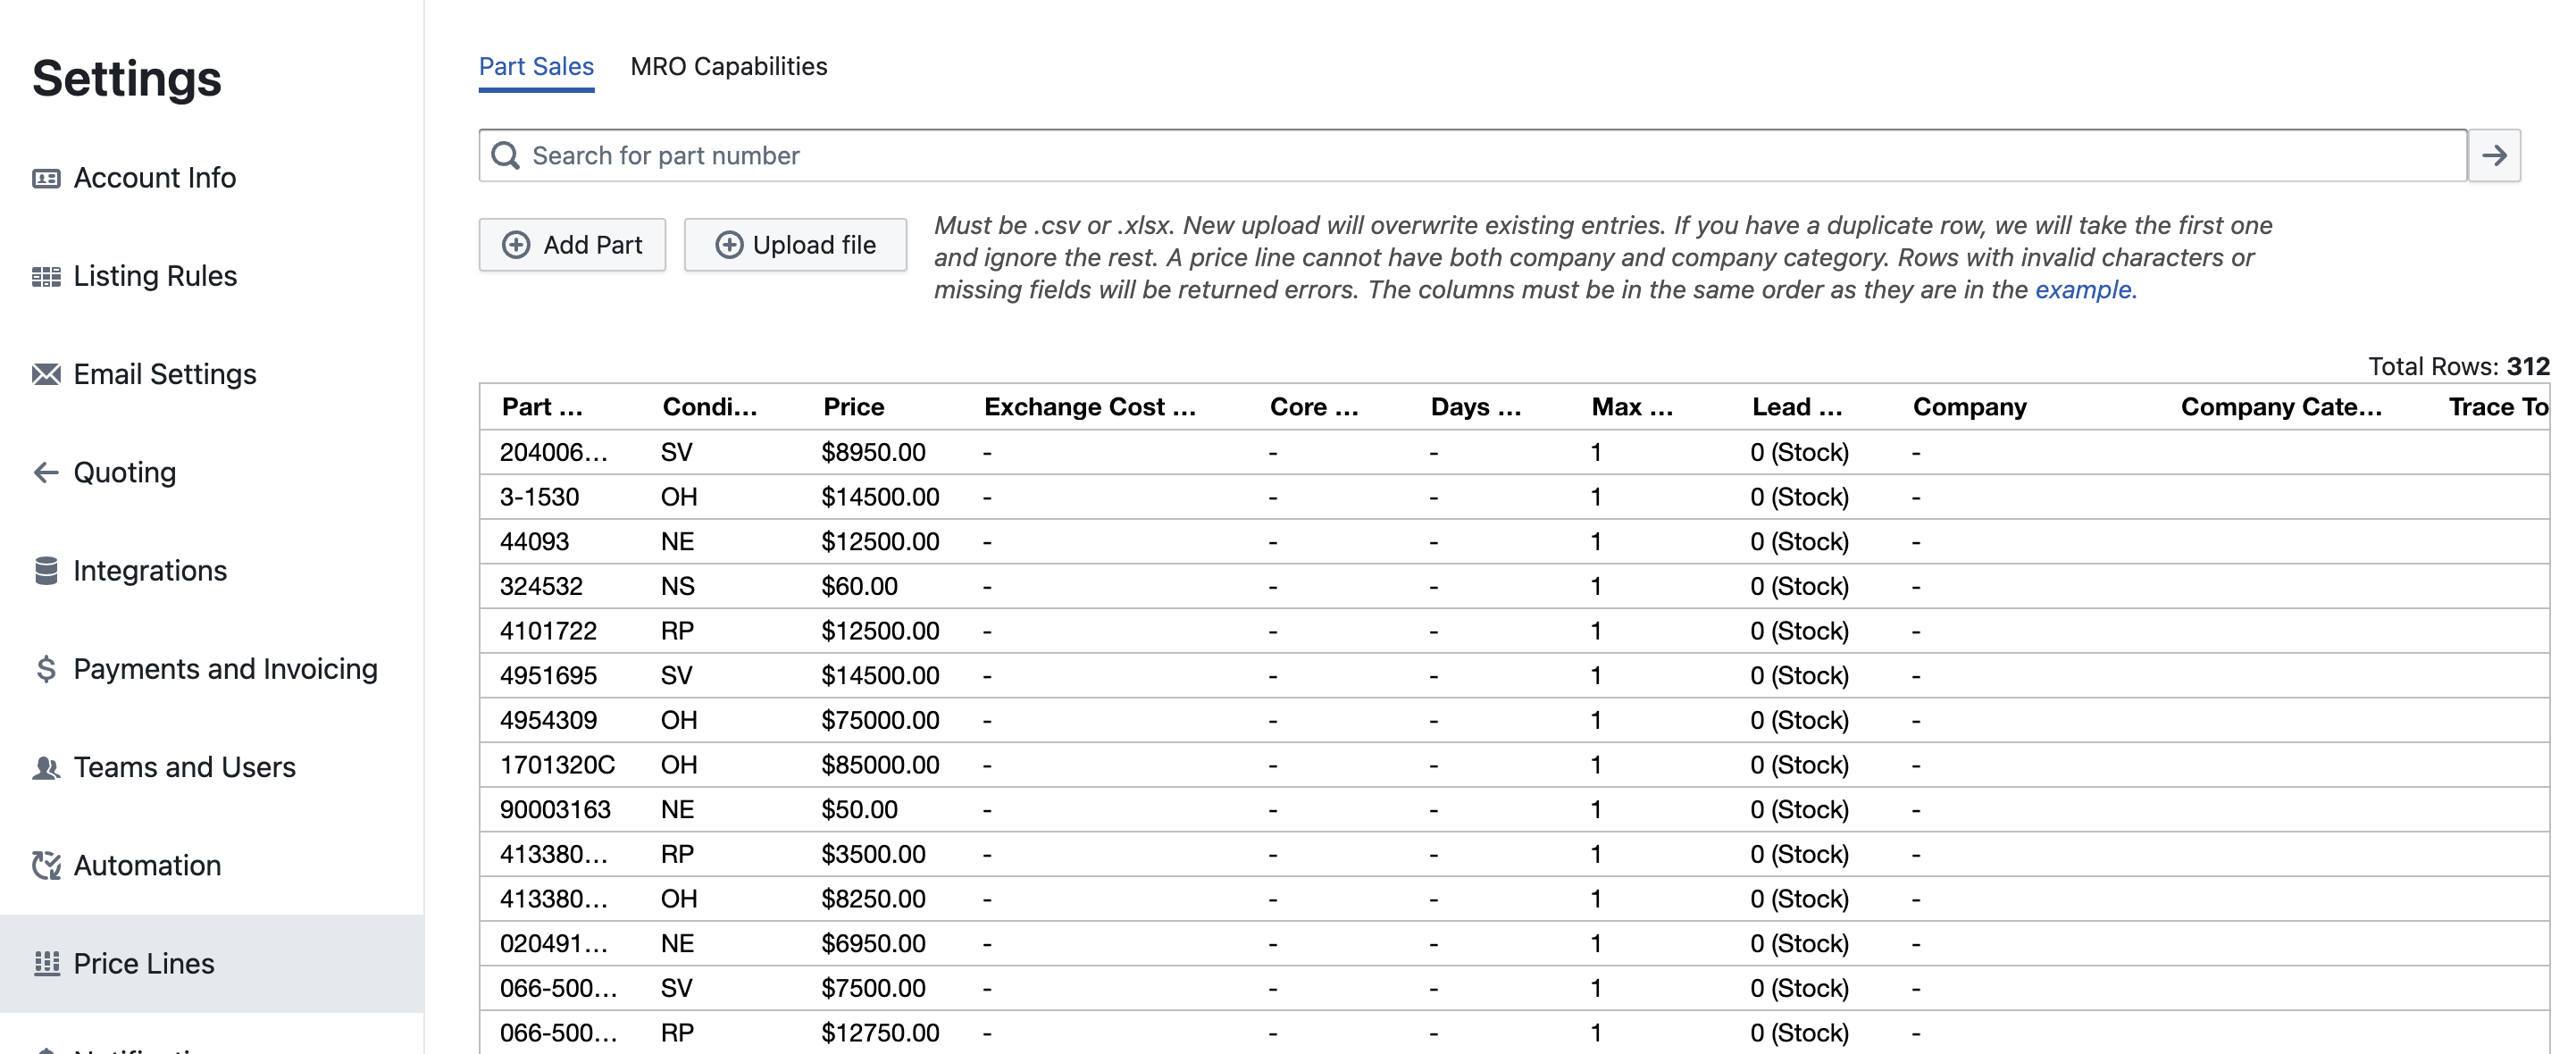Viewport: 2576px width, 1054px height.
Task: Click the Automation clock-check icon
Action: (x=46, y=865)
